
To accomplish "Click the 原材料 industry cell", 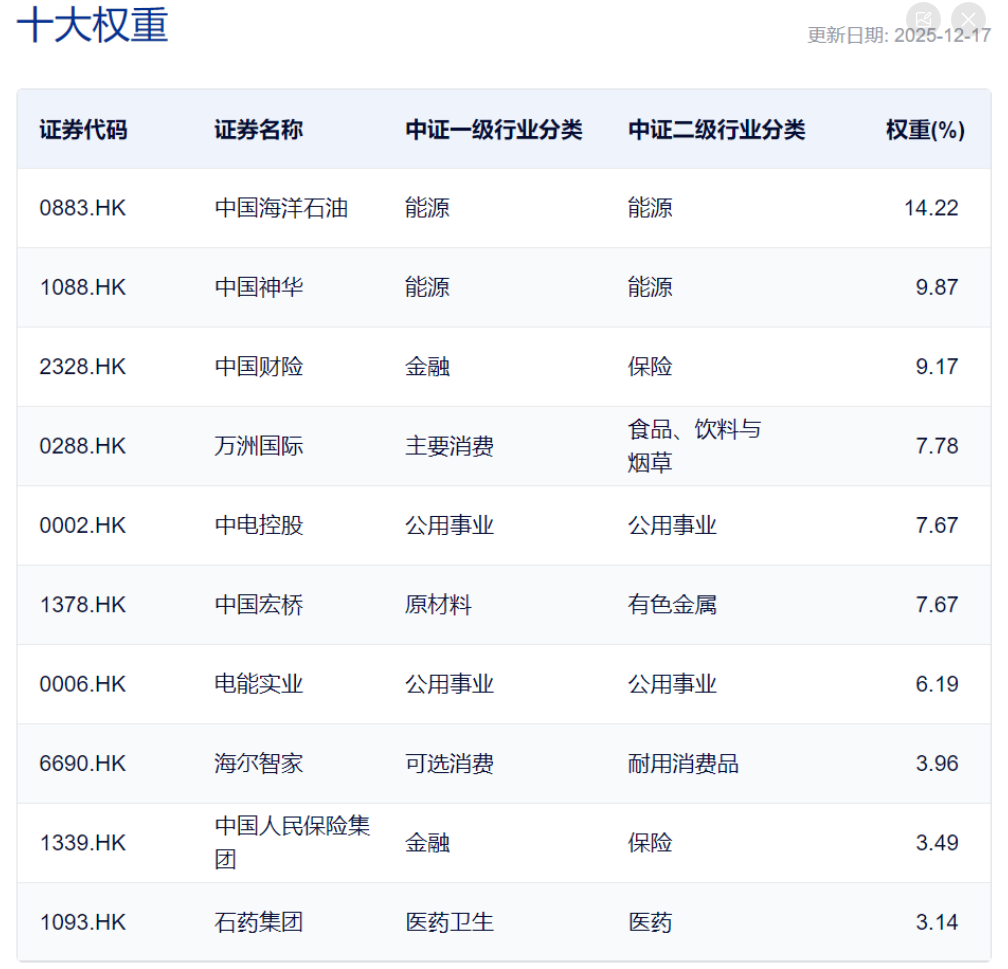I will pyautogui.click(x=438, y=605).
